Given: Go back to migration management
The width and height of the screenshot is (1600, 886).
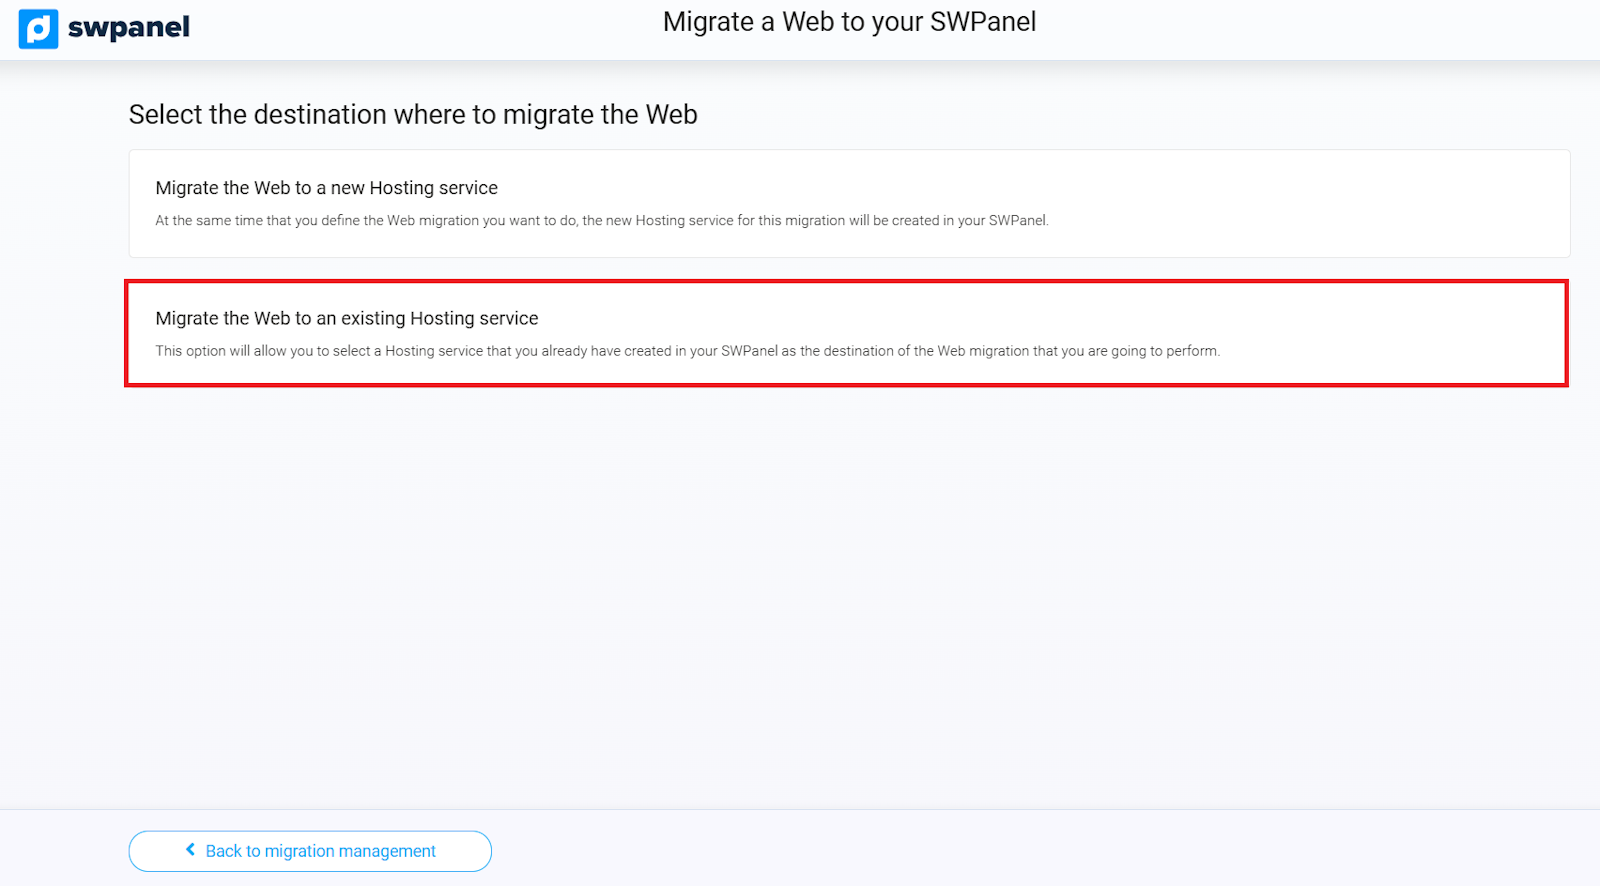Looking at the screenshot, I should (x=309, y=851).
